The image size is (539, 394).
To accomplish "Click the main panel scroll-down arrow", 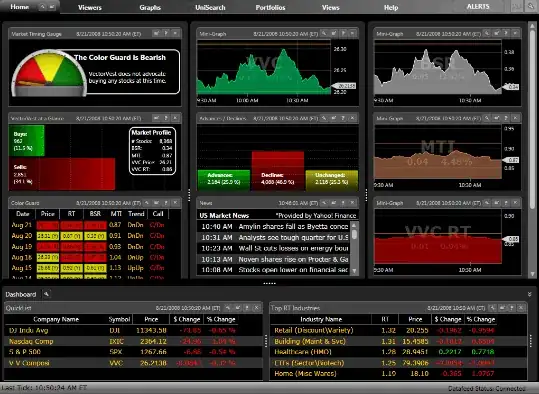I will point(531,274).
